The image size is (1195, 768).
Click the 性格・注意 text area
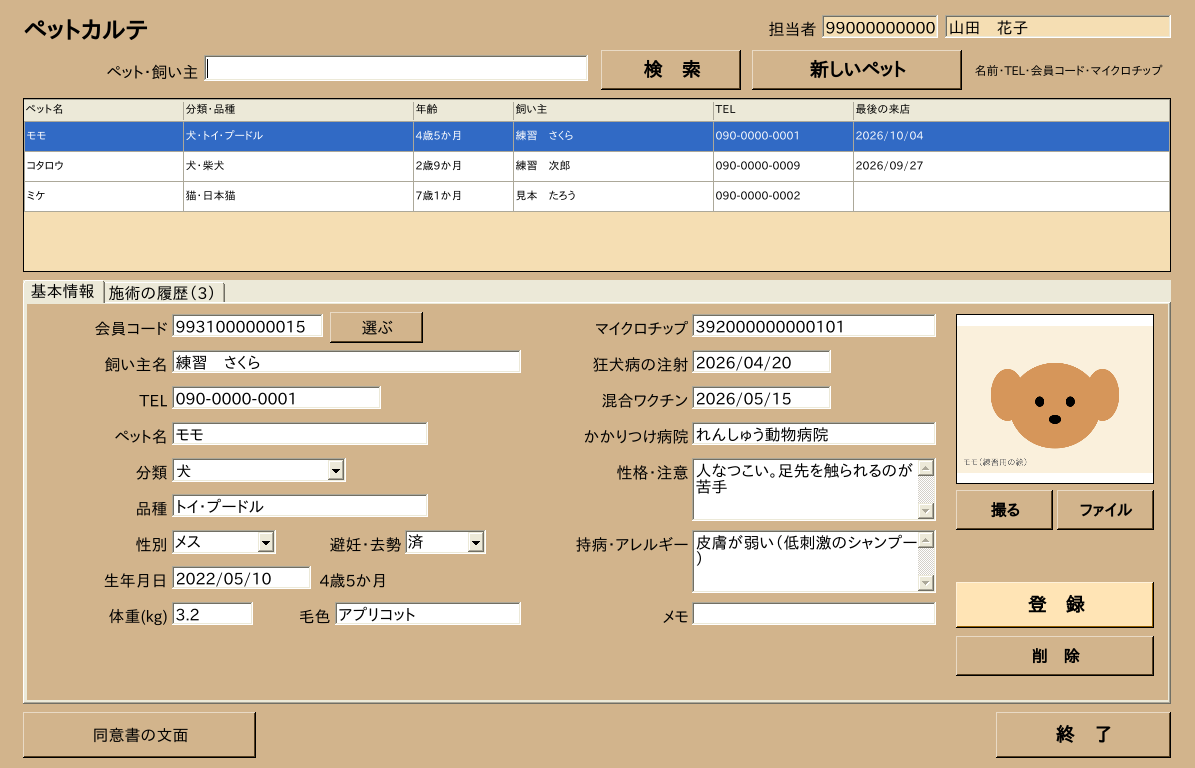pyautogui.click(x=806, y=490)
